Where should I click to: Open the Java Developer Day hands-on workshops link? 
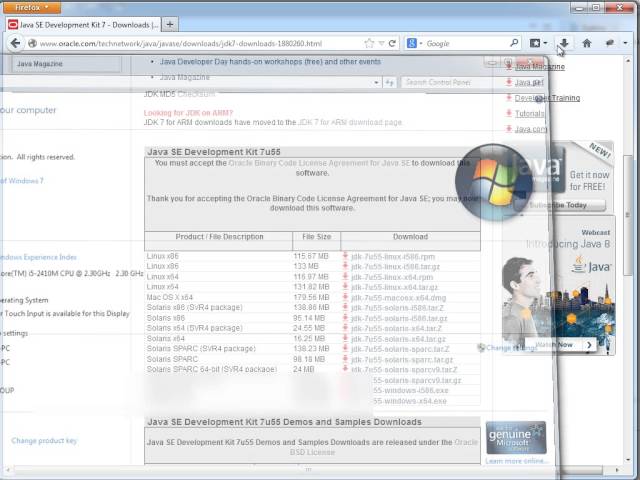[x=270, y=62]
